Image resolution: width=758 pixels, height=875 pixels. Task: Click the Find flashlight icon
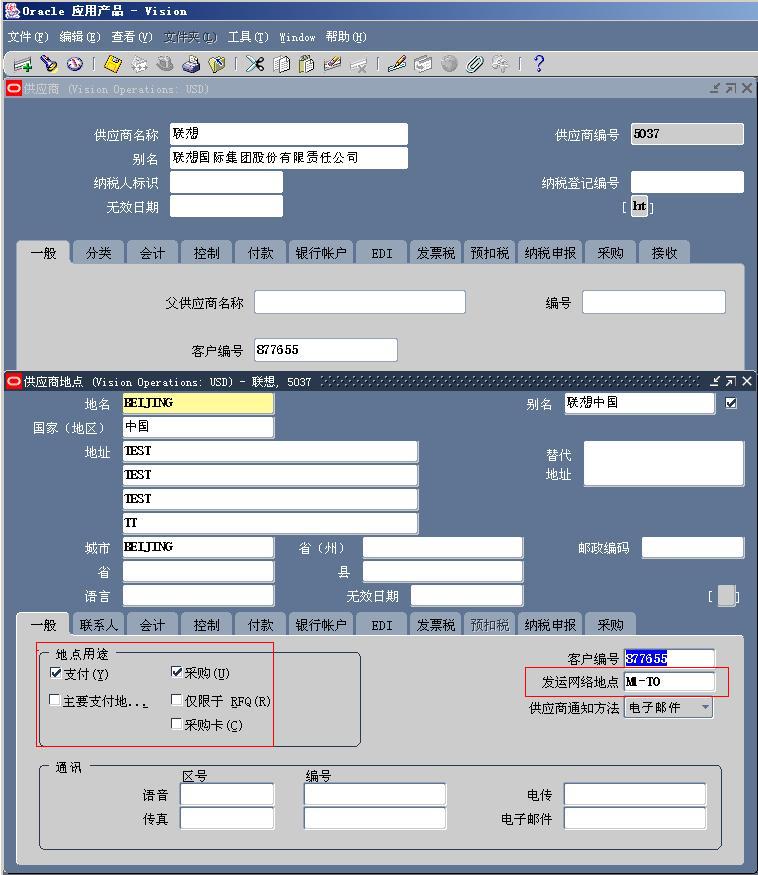49,64
